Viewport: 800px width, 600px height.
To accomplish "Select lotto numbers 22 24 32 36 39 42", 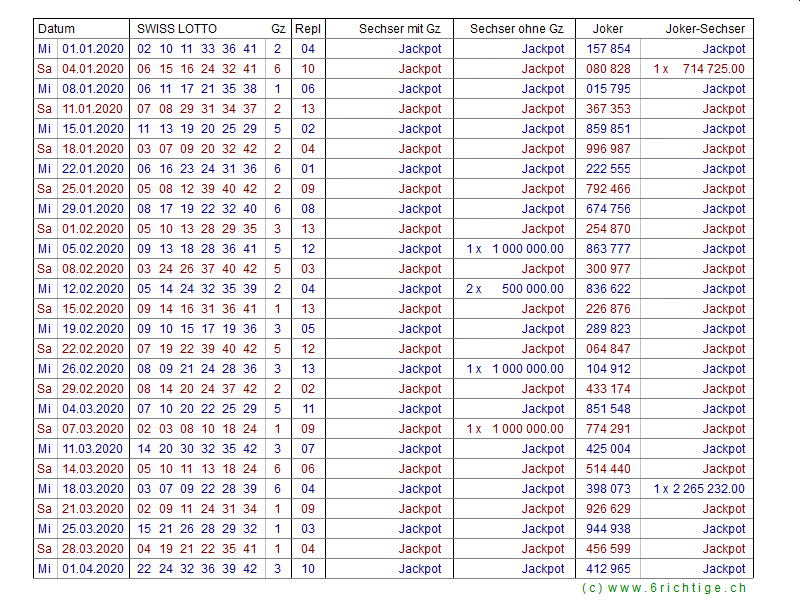I will [197, 569].
